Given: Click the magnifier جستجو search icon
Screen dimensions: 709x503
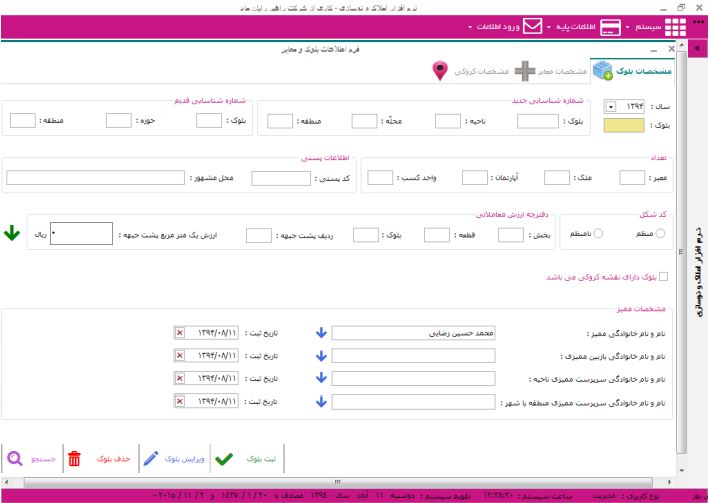Looking at the screenshot, I should click(15, 459).
